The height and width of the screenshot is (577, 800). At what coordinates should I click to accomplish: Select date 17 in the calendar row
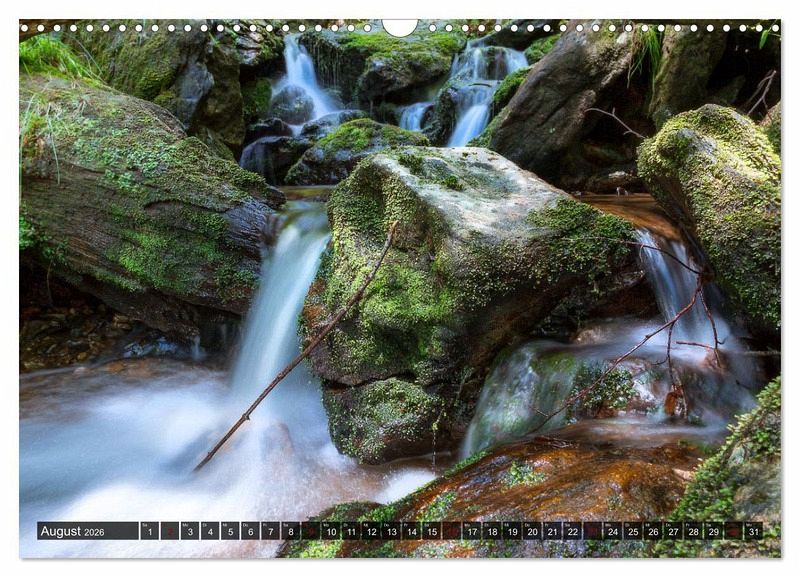472,531
